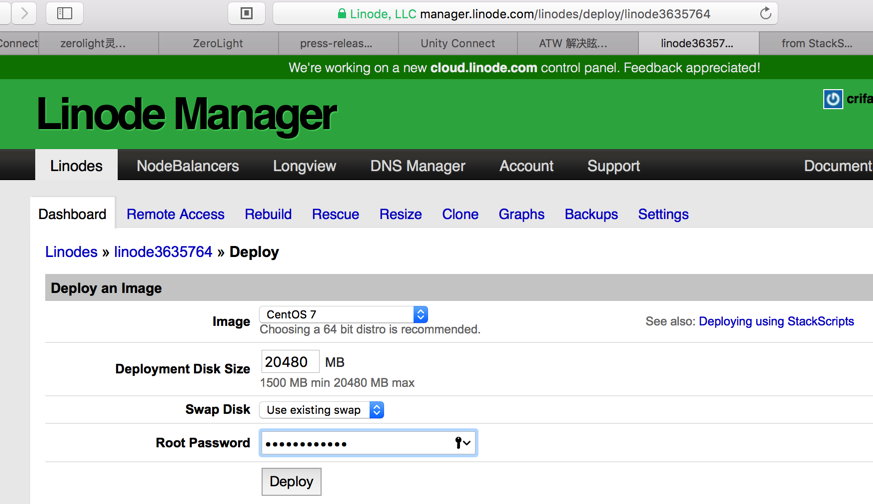This screenshot has width=873, height=504.
Task: Click the Safari forward navigation arrow
Action: click(24, 14)
